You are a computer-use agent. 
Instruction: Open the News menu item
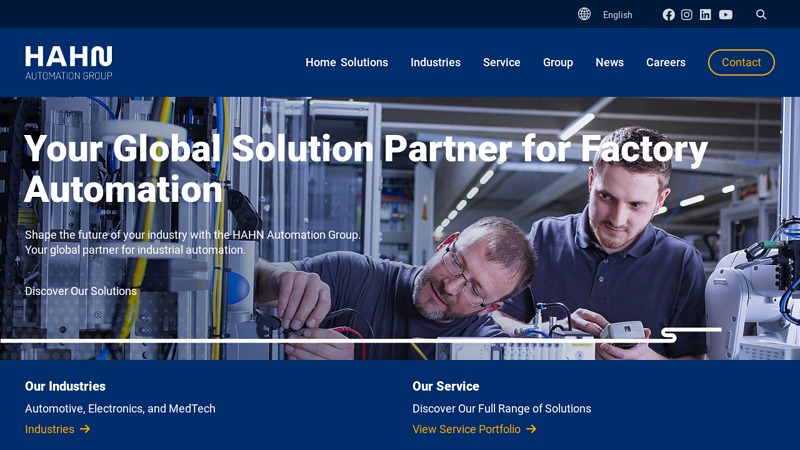tap(609, 62)
